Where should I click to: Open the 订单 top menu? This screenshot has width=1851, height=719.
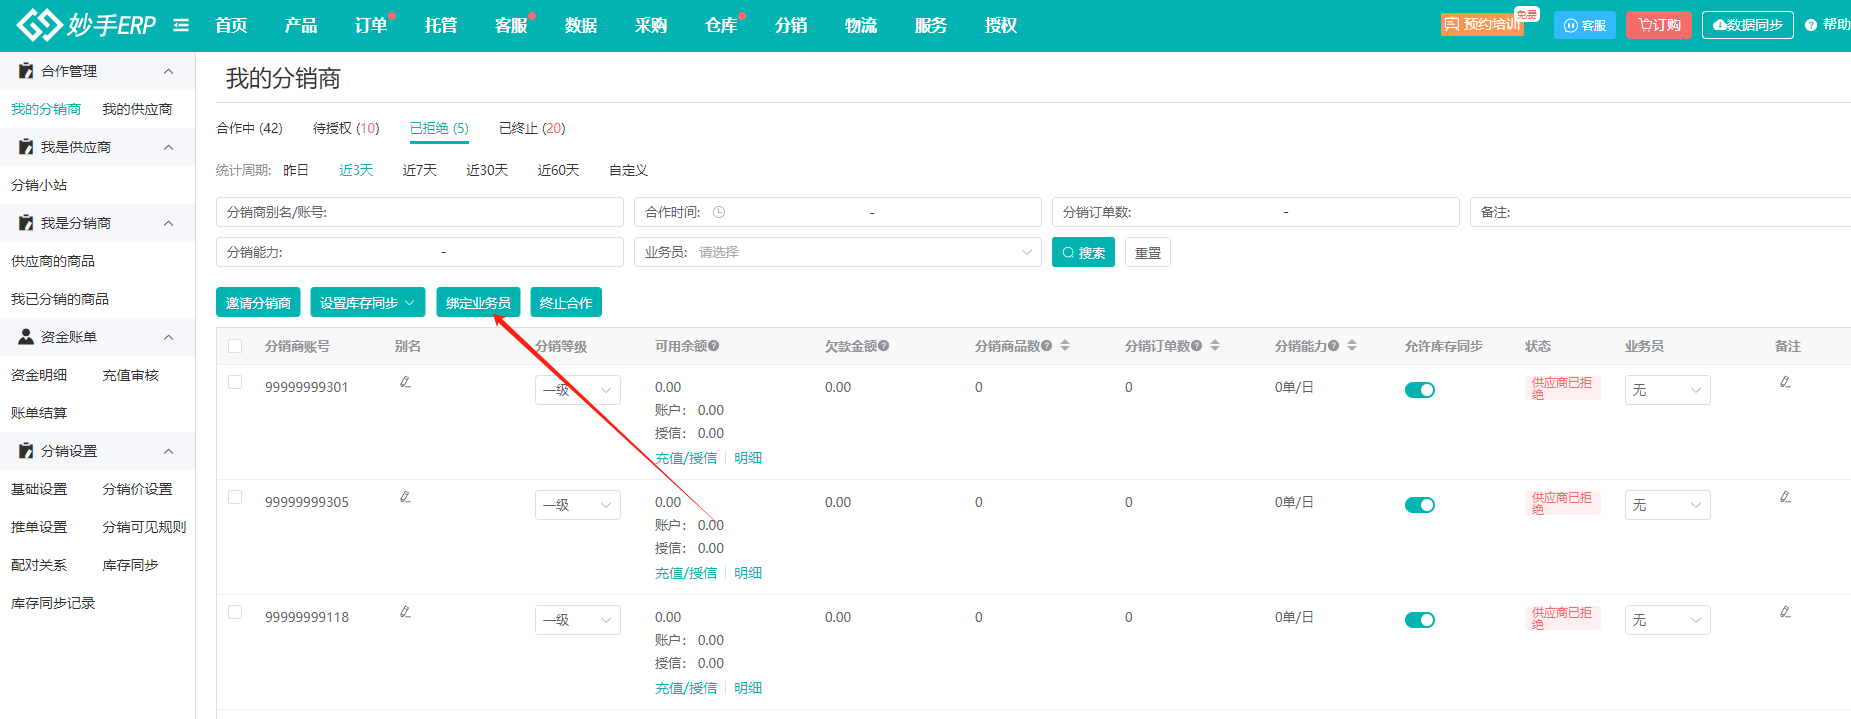[371, 25]
